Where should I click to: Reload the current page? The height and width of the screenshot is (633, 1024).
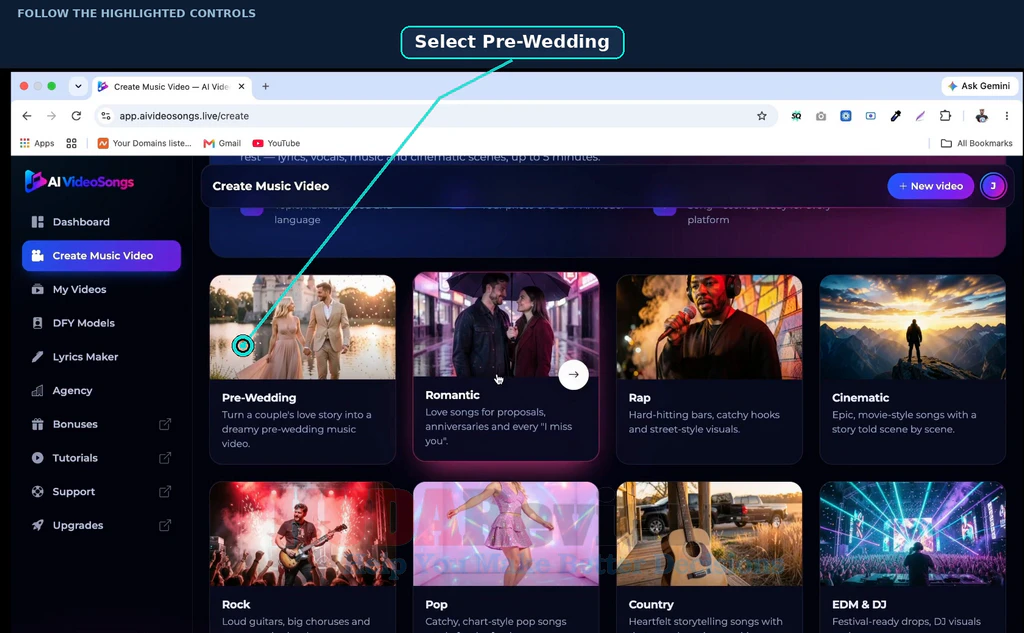click(76, 116)
